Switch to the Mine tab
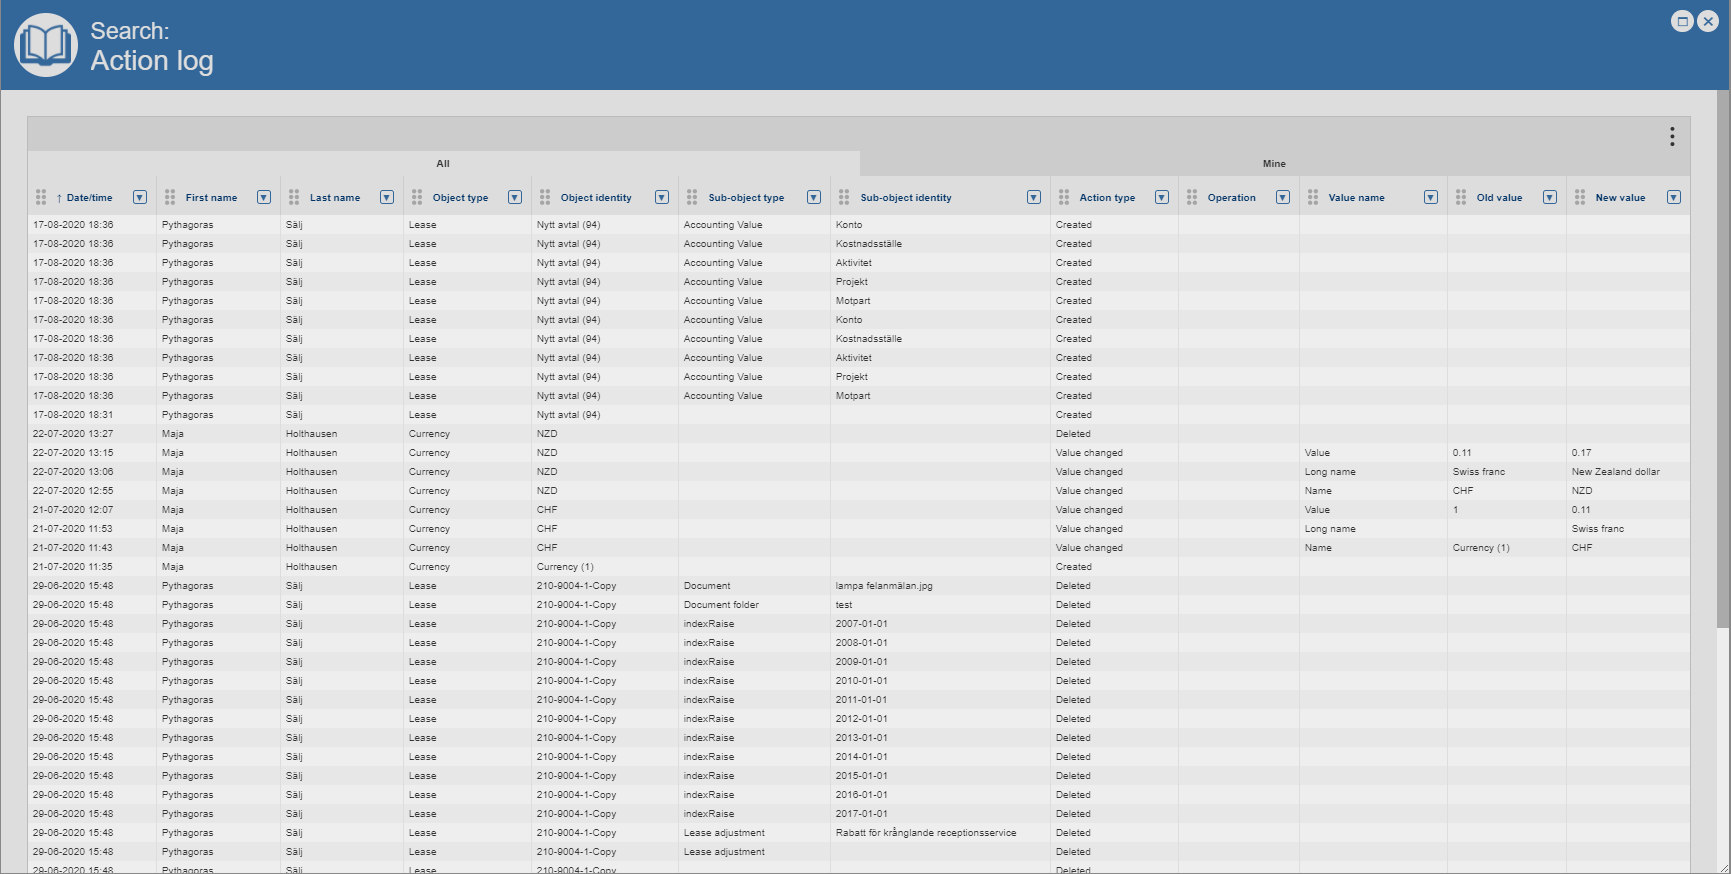The image size is (1731, 874). [x=1274, y=163]
